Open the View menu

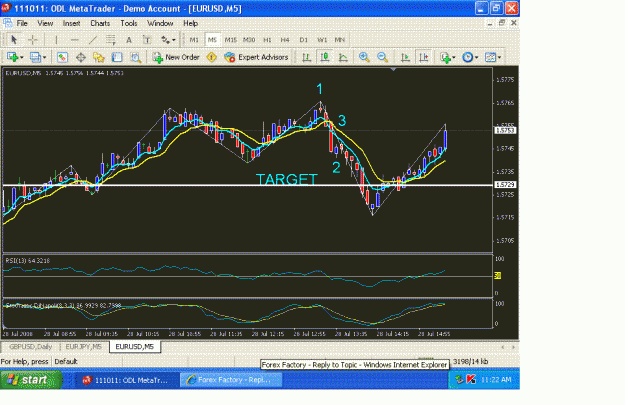45,23
